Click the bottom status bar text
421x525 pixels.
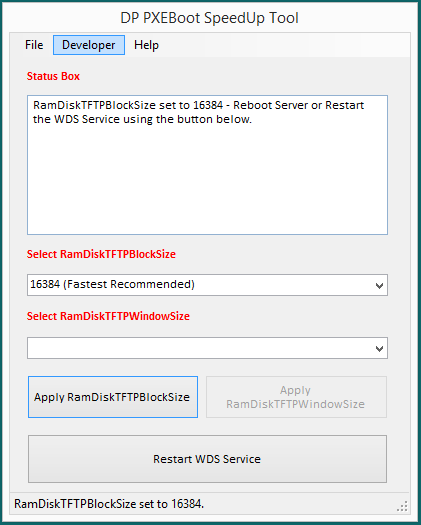coord(109,504)
